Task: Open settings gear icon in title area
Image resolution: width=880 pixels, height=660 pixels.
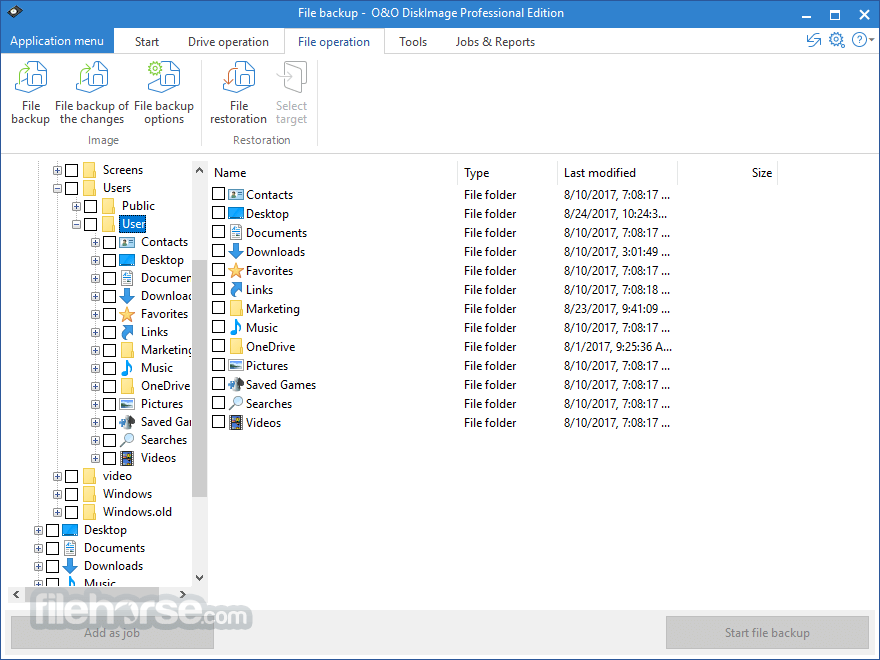Action: (x=837, y=40)
